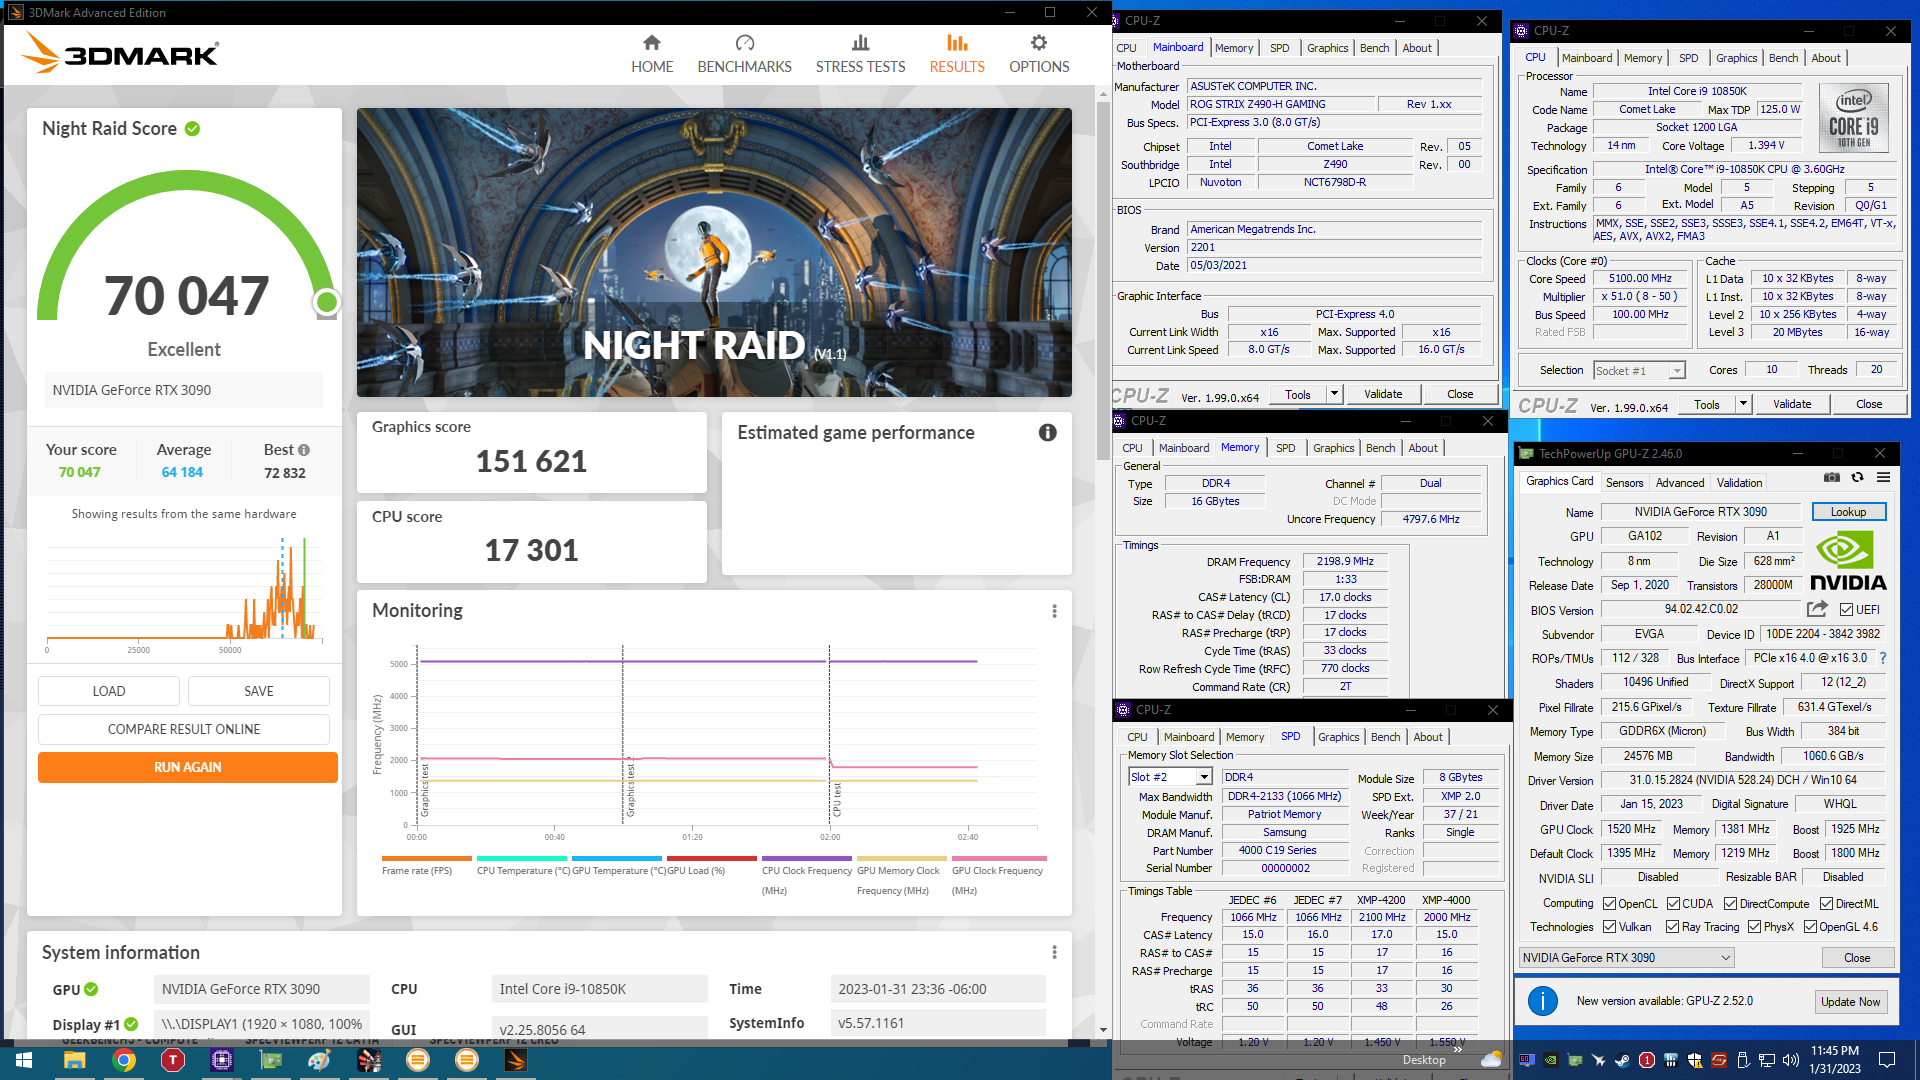Click the score distribution histogram chart
Image resolution: width=1920 pixels, height=1080 pixels.
tap(184, 590)
